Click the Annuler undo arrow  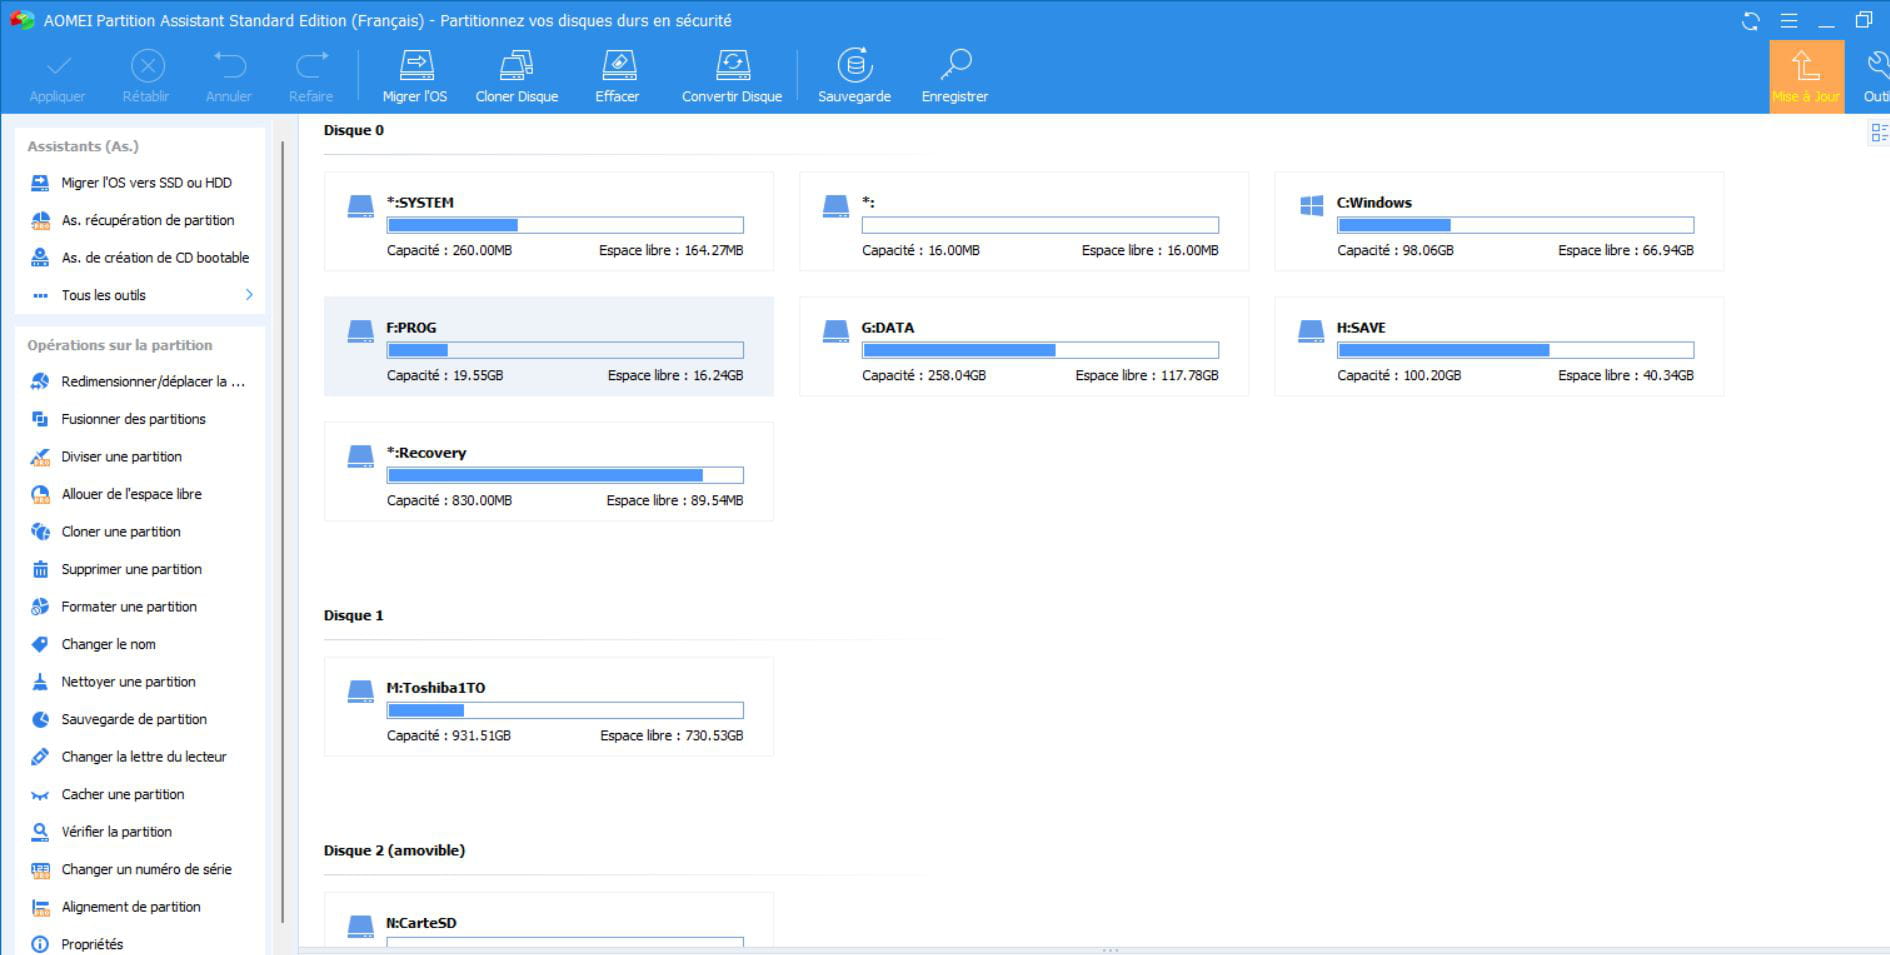(x=229, y=66)
